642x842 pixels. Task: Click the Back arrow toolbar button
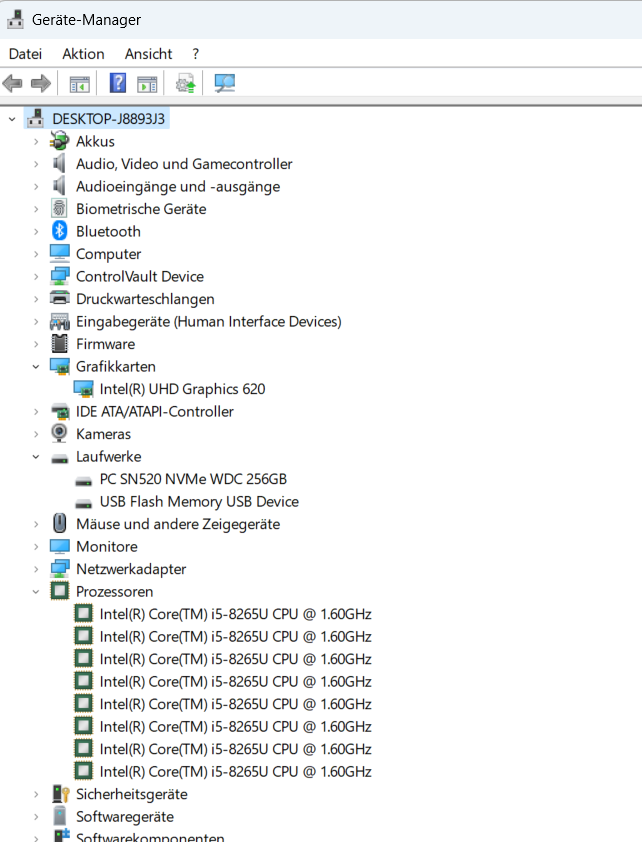click(12, 83)
